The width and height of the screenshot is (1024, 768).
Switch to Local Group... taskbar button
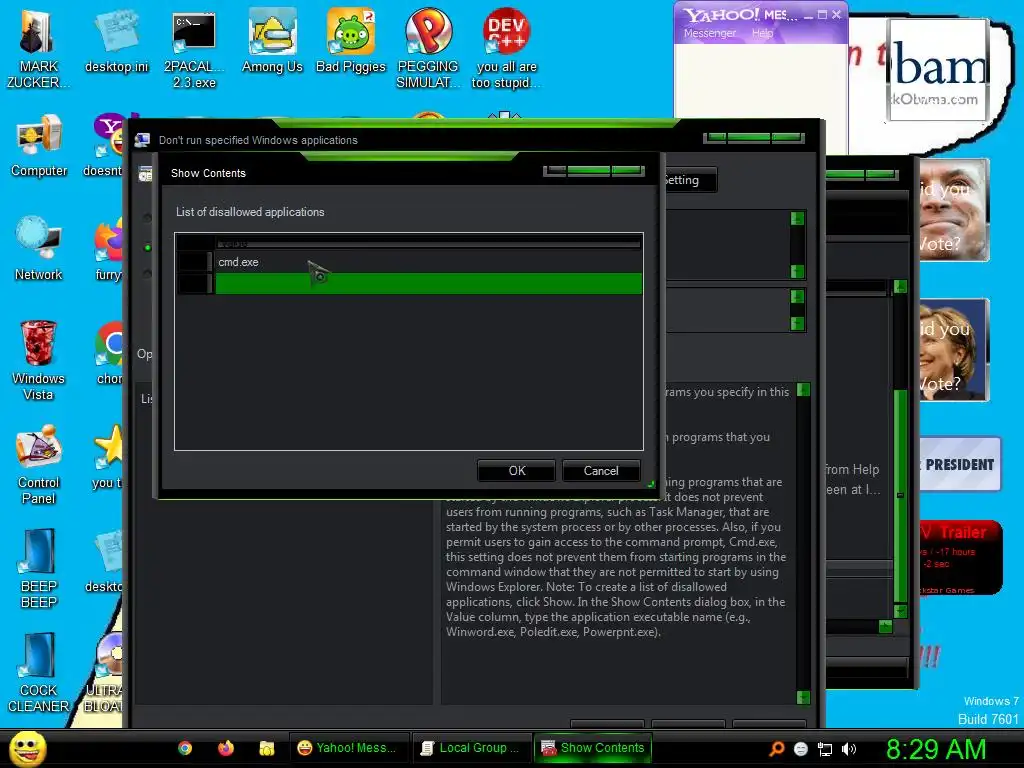[x=470, y=748]
